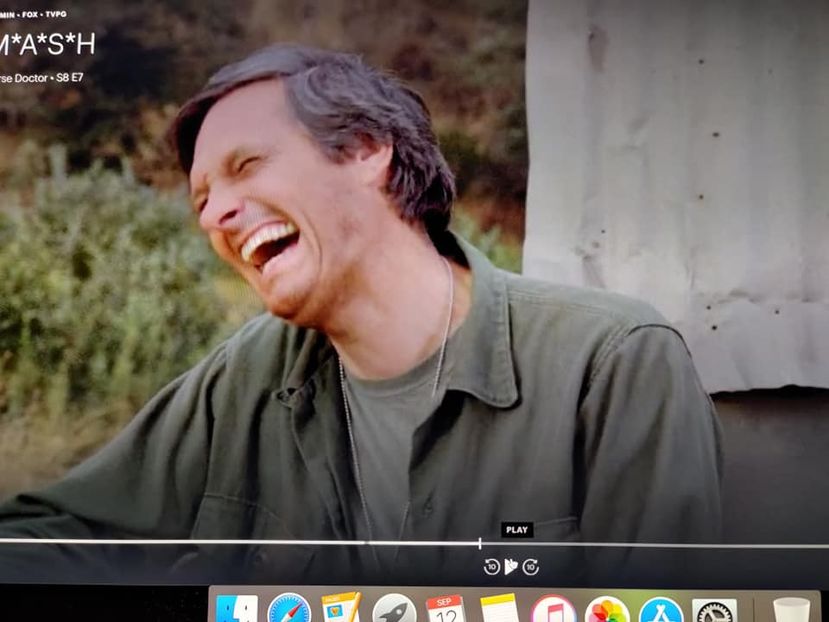
Task: Click the episode info 'Doctor • S8 E7'
Action: 49,78
